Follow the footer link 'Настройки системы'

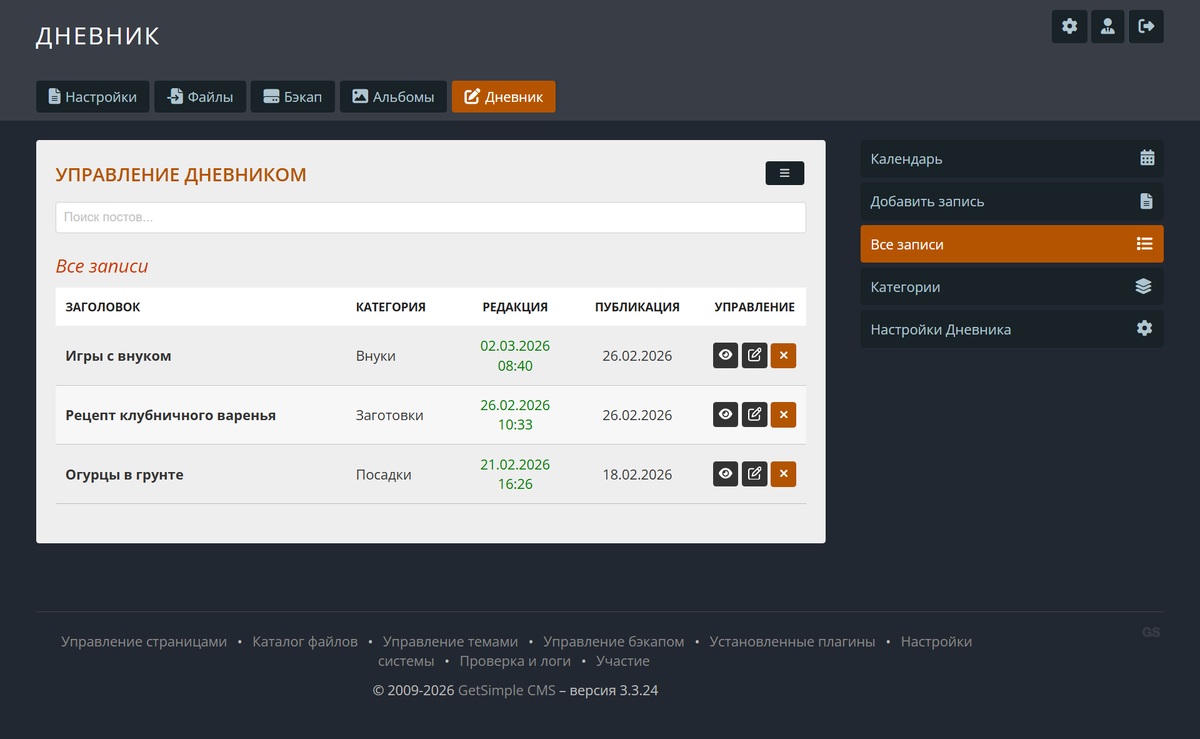(936, 641)
